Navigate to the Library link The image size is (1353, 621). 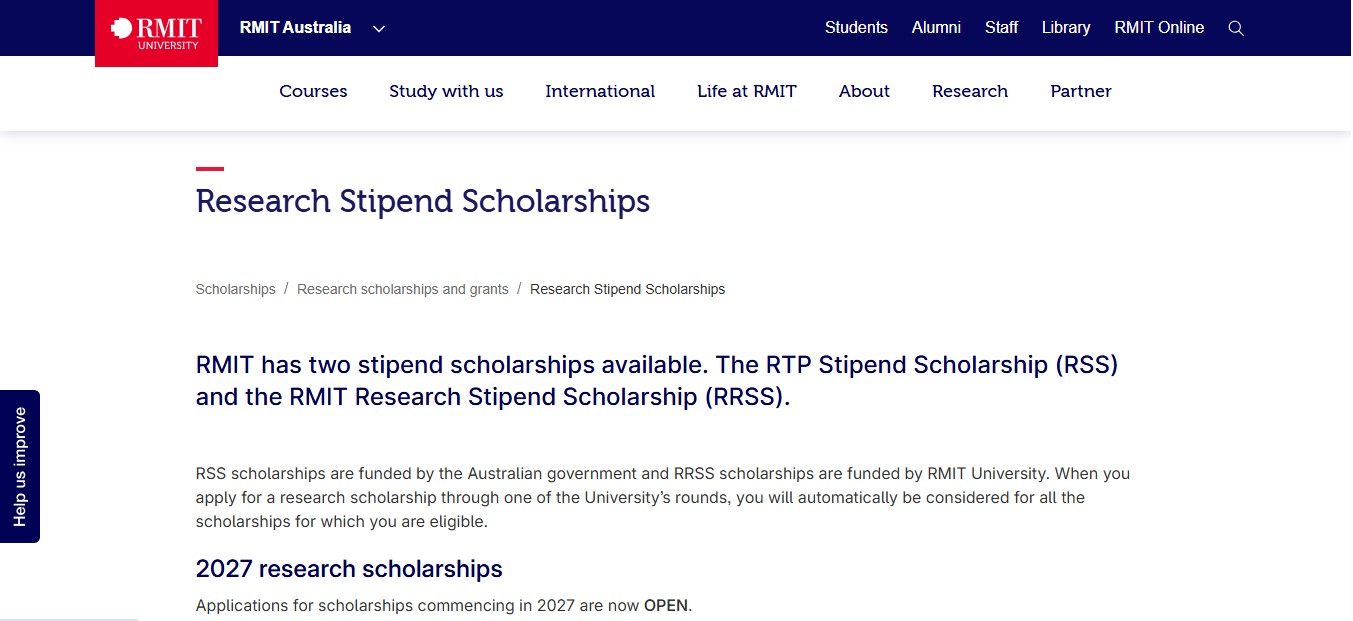coord(1066,28)
